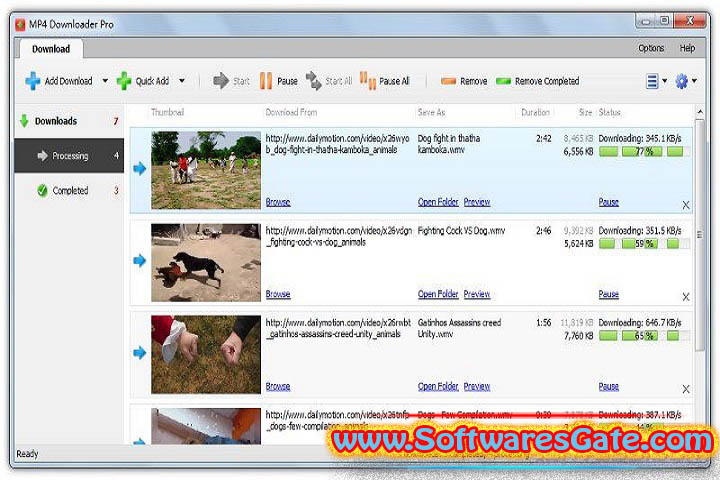Click Browse link in Gatinhos row
The image size is (720, 480).
pos(278,387)
